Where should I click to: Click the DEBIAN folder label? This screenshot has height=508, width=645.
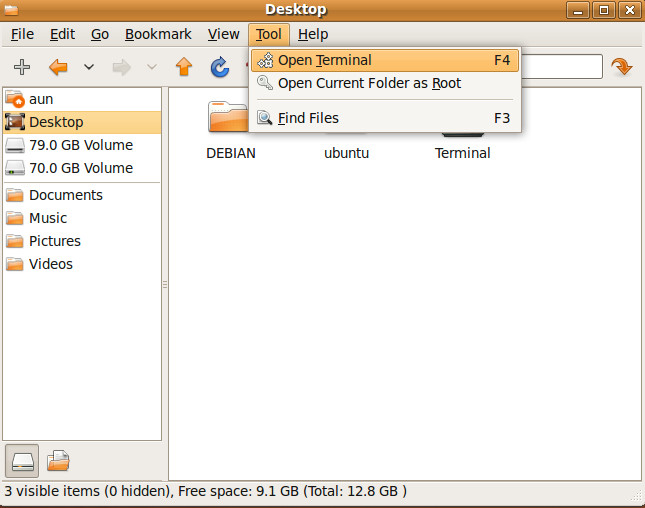[231, 153]
